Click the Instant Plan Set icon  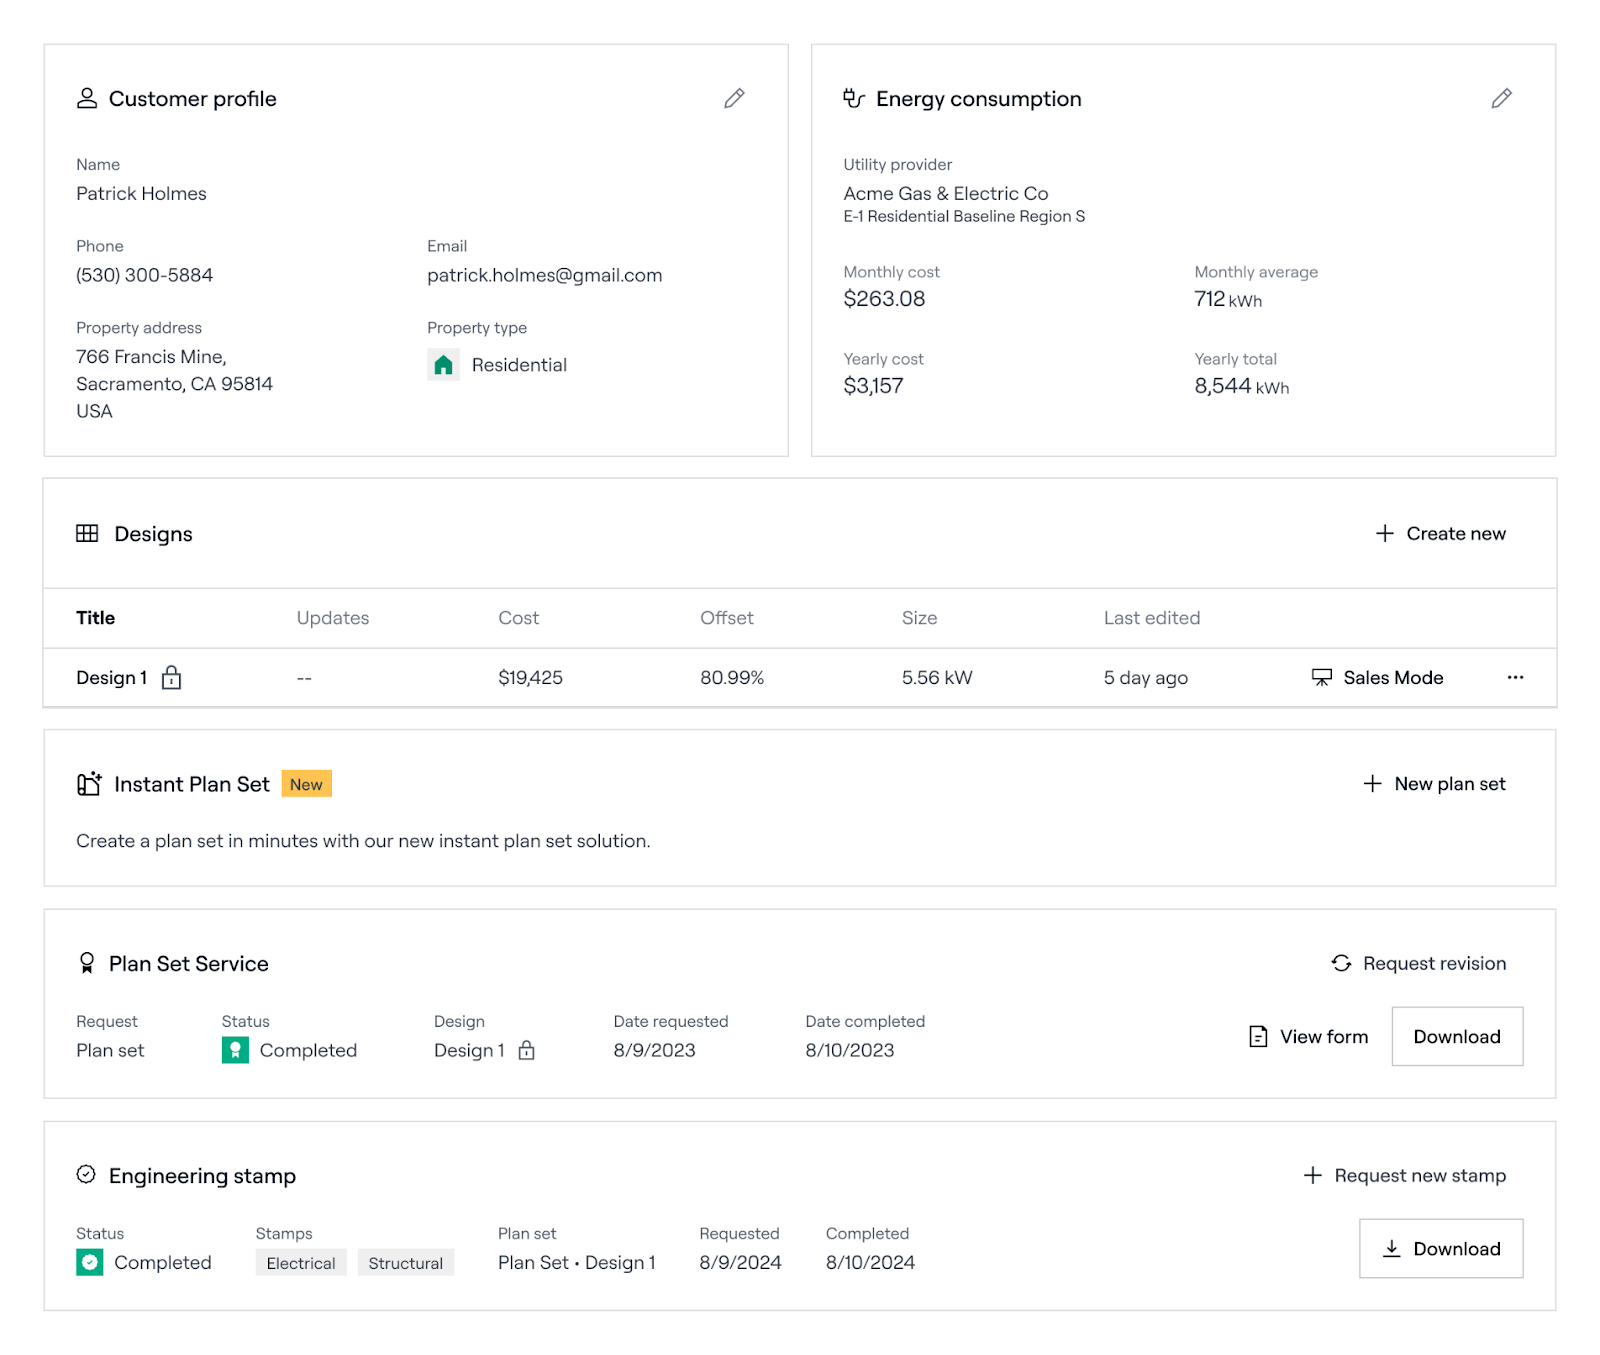tap(89, 784)
